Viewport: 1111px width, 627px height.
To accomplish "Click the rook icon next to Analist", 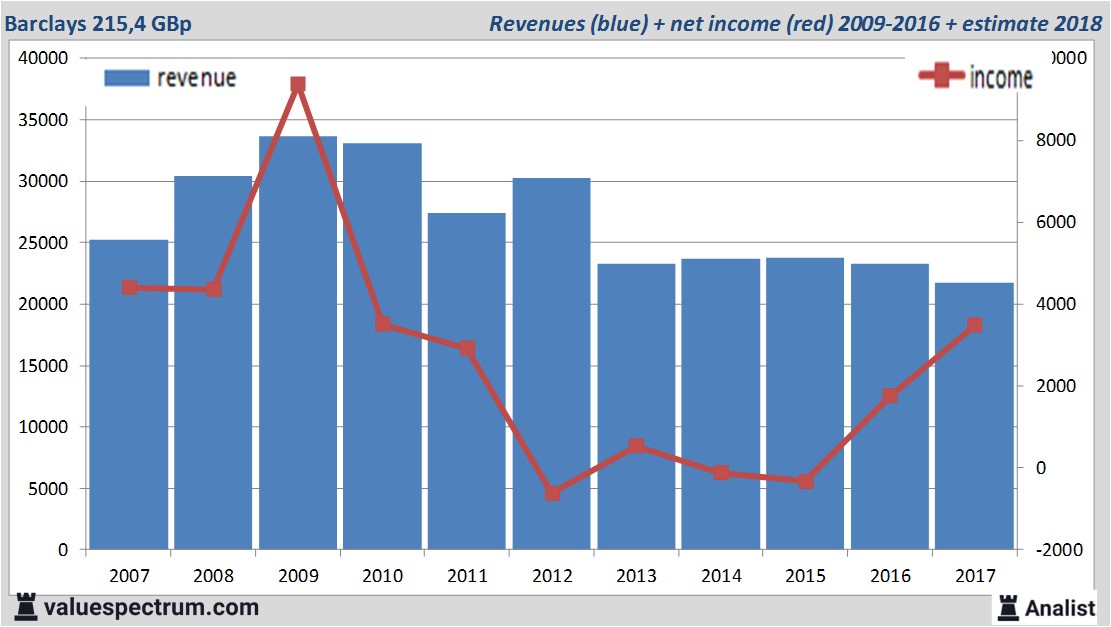I will click(1008, 606).
